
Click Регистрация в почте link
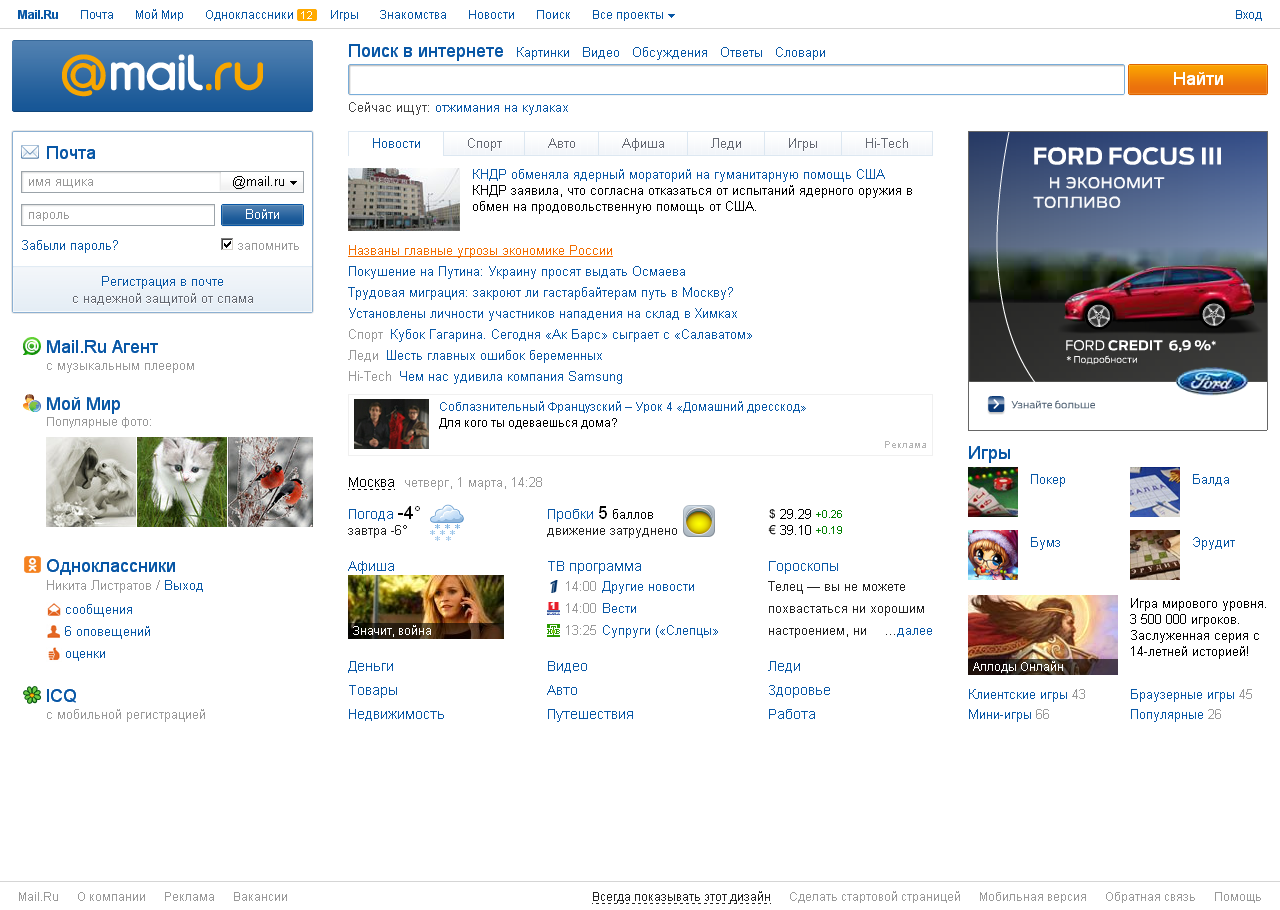[x=162, y=281]
